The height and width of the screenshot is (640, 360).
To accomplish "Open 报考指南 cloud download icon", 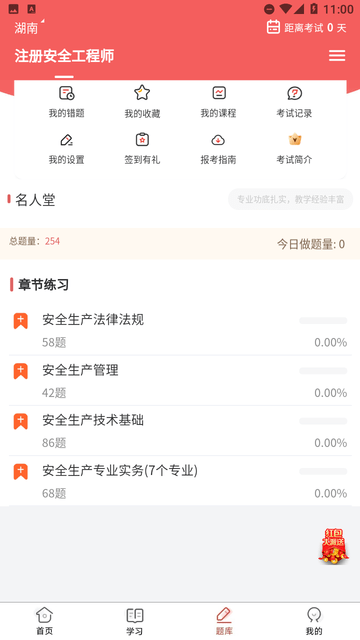I will [218, 140].
